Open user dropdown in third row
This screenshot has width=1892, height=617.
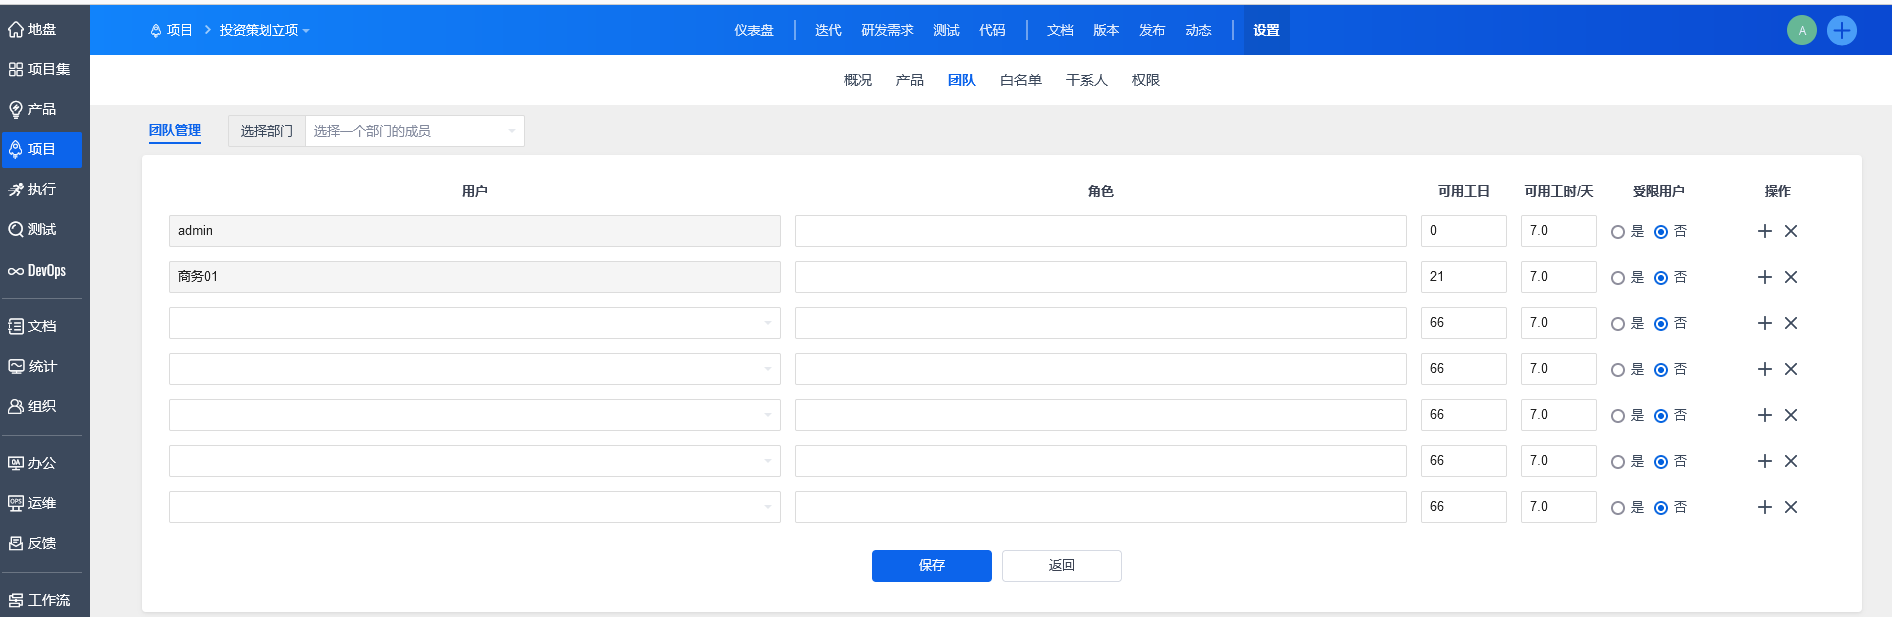tap(474, 323)
